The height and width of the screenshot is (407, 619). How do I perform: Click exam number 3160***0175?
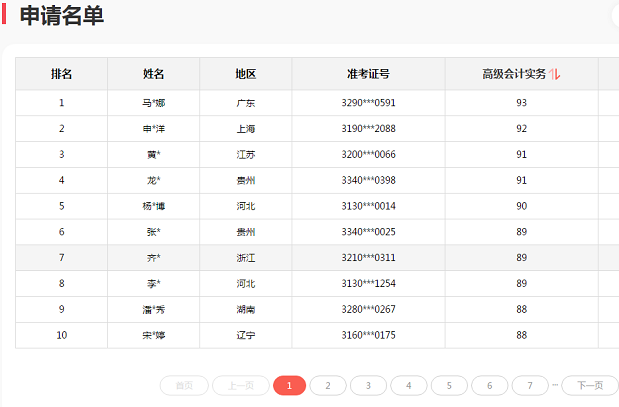pyautogui.click(x=368, y=335)
